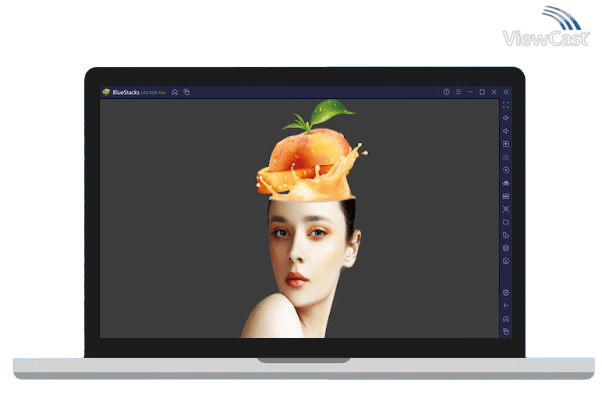
Task: Take a screenshot using sidebar icon
Action: point(506,209)
